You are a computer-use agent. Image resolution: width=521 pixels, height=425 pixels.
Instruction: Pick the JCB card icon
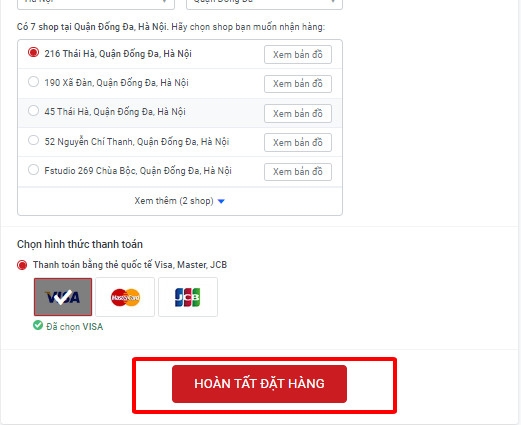click(x=188, y=297)
